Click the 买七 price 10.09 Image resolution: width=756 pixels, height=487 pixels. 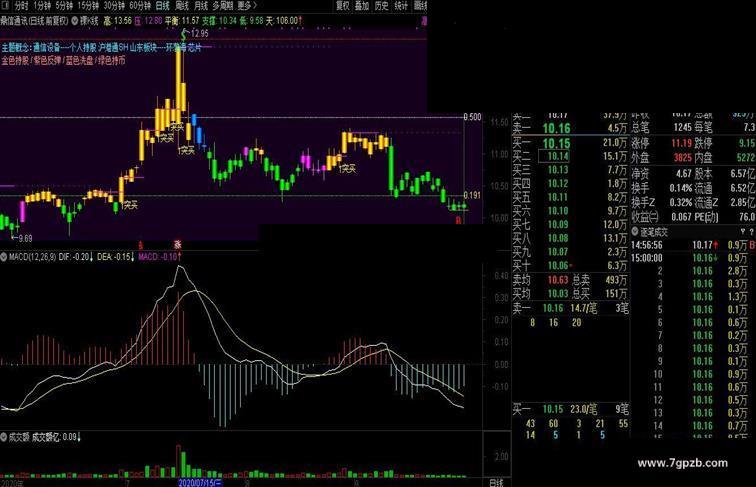558,224
